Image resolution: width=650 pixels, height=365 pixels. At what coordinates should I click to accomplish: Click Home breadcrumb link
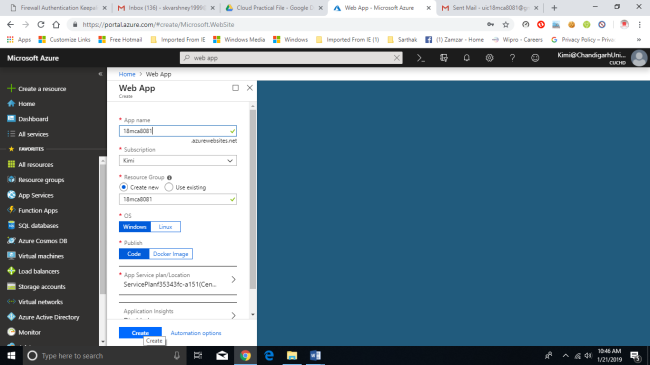127,74
